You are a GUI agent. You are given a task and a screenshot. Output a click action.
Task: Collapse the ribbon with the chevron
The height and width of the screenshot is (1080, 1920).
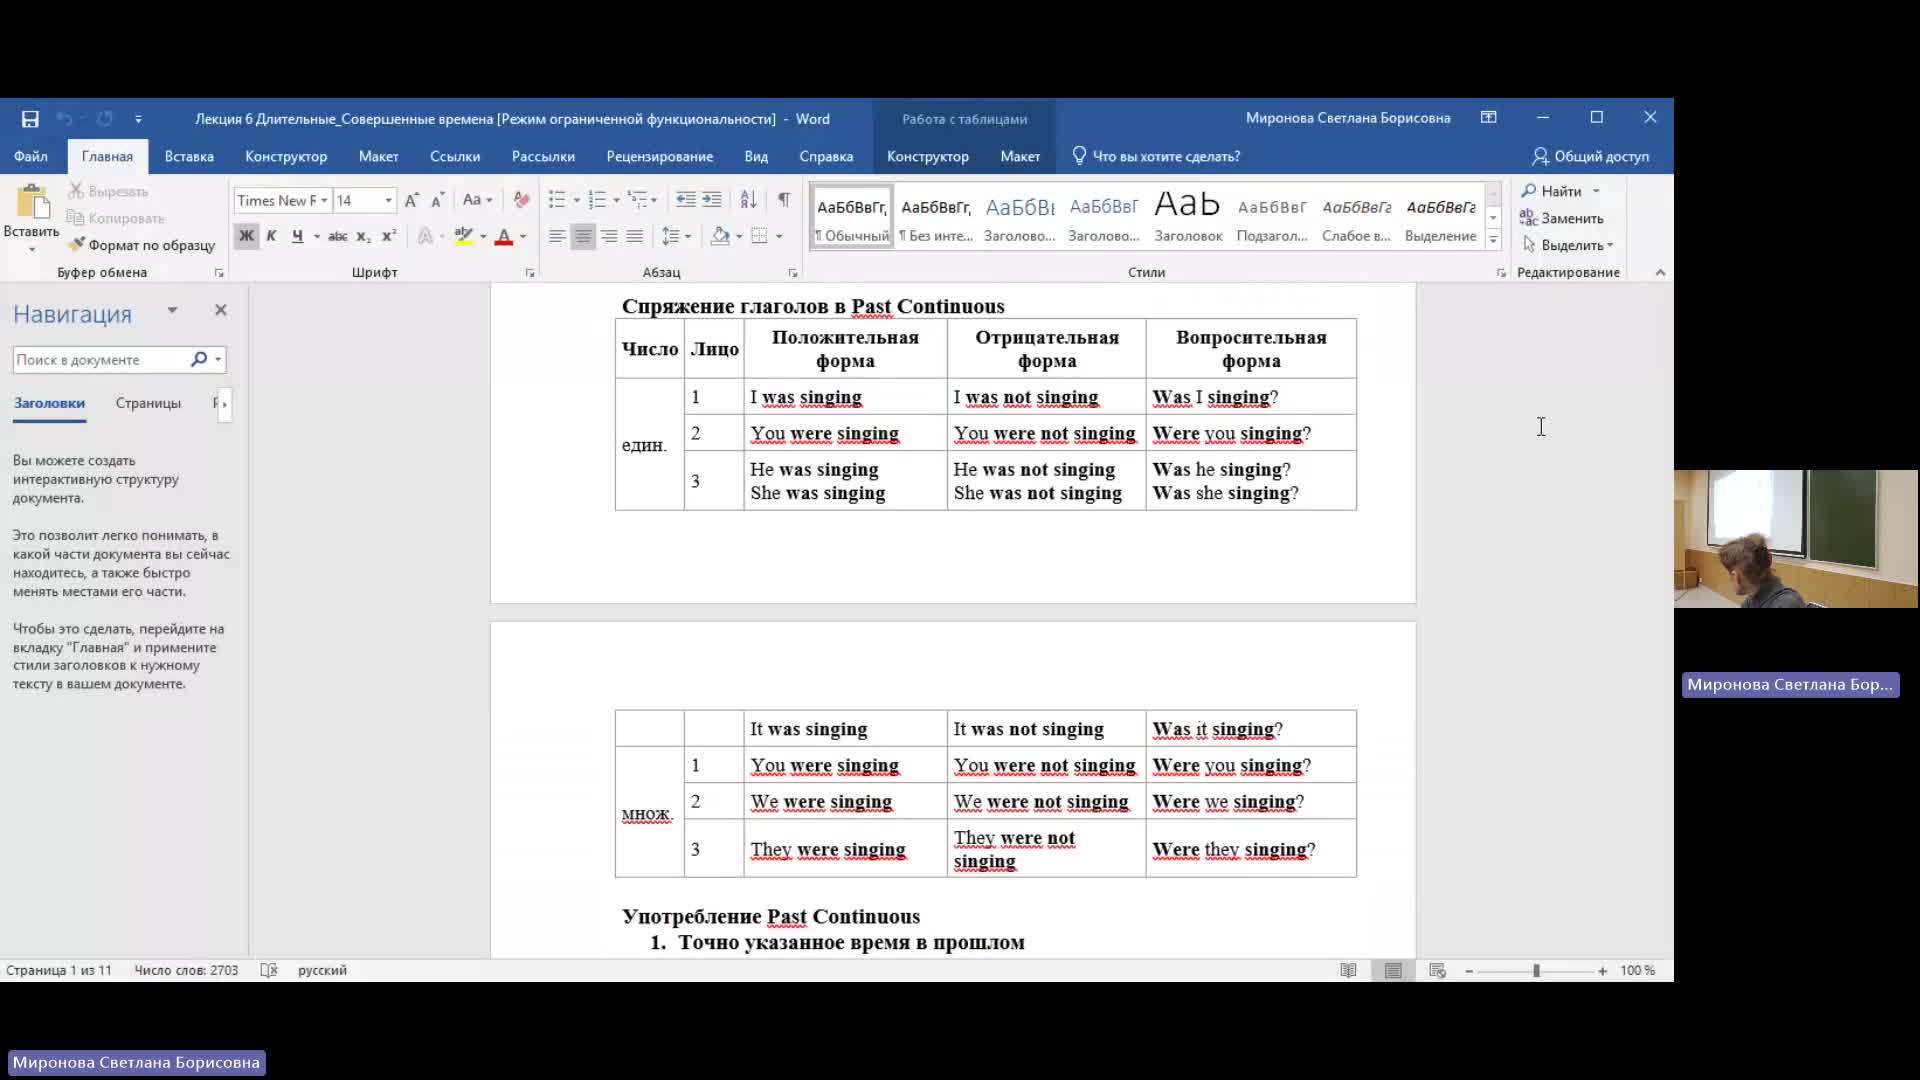point(1660,272)
